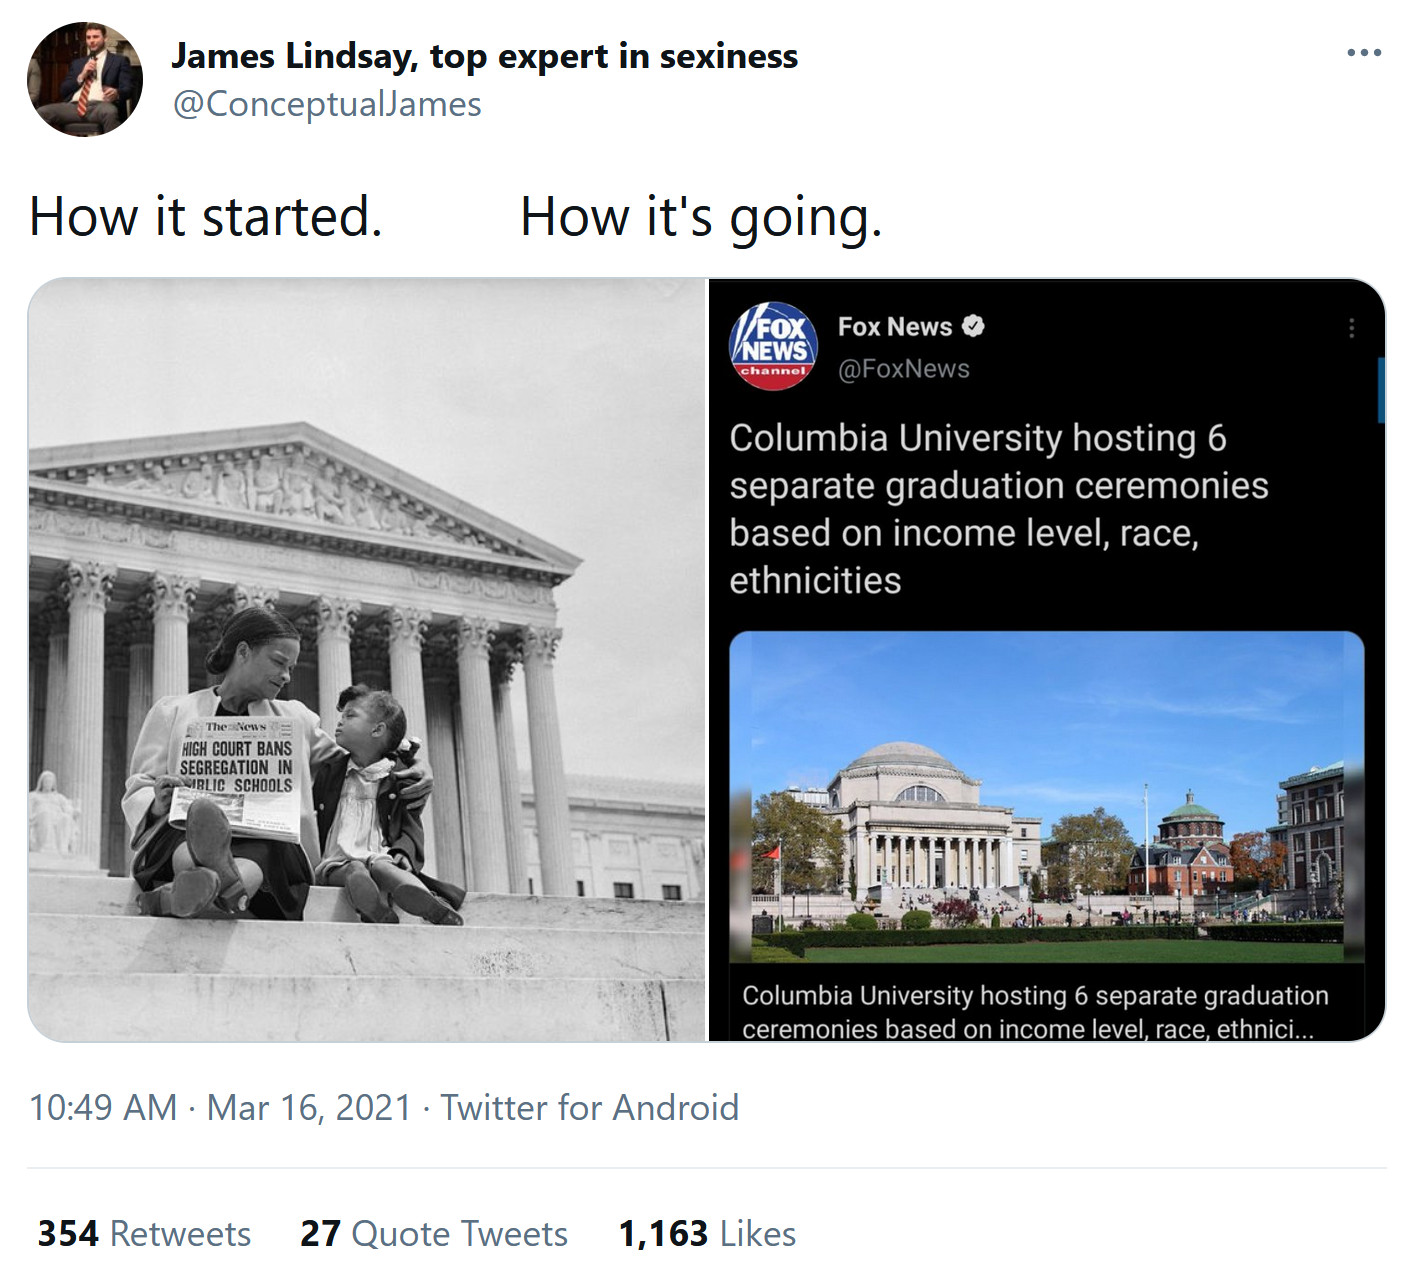Open the three-dot more options menu

[x=1363, y=52]
